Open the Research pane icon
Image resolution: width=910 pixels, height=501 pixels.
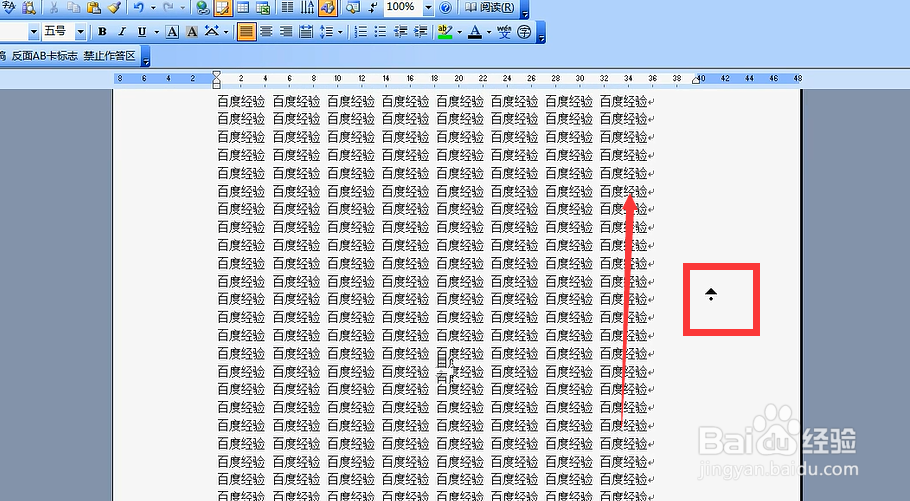click(x=28, y=7)
